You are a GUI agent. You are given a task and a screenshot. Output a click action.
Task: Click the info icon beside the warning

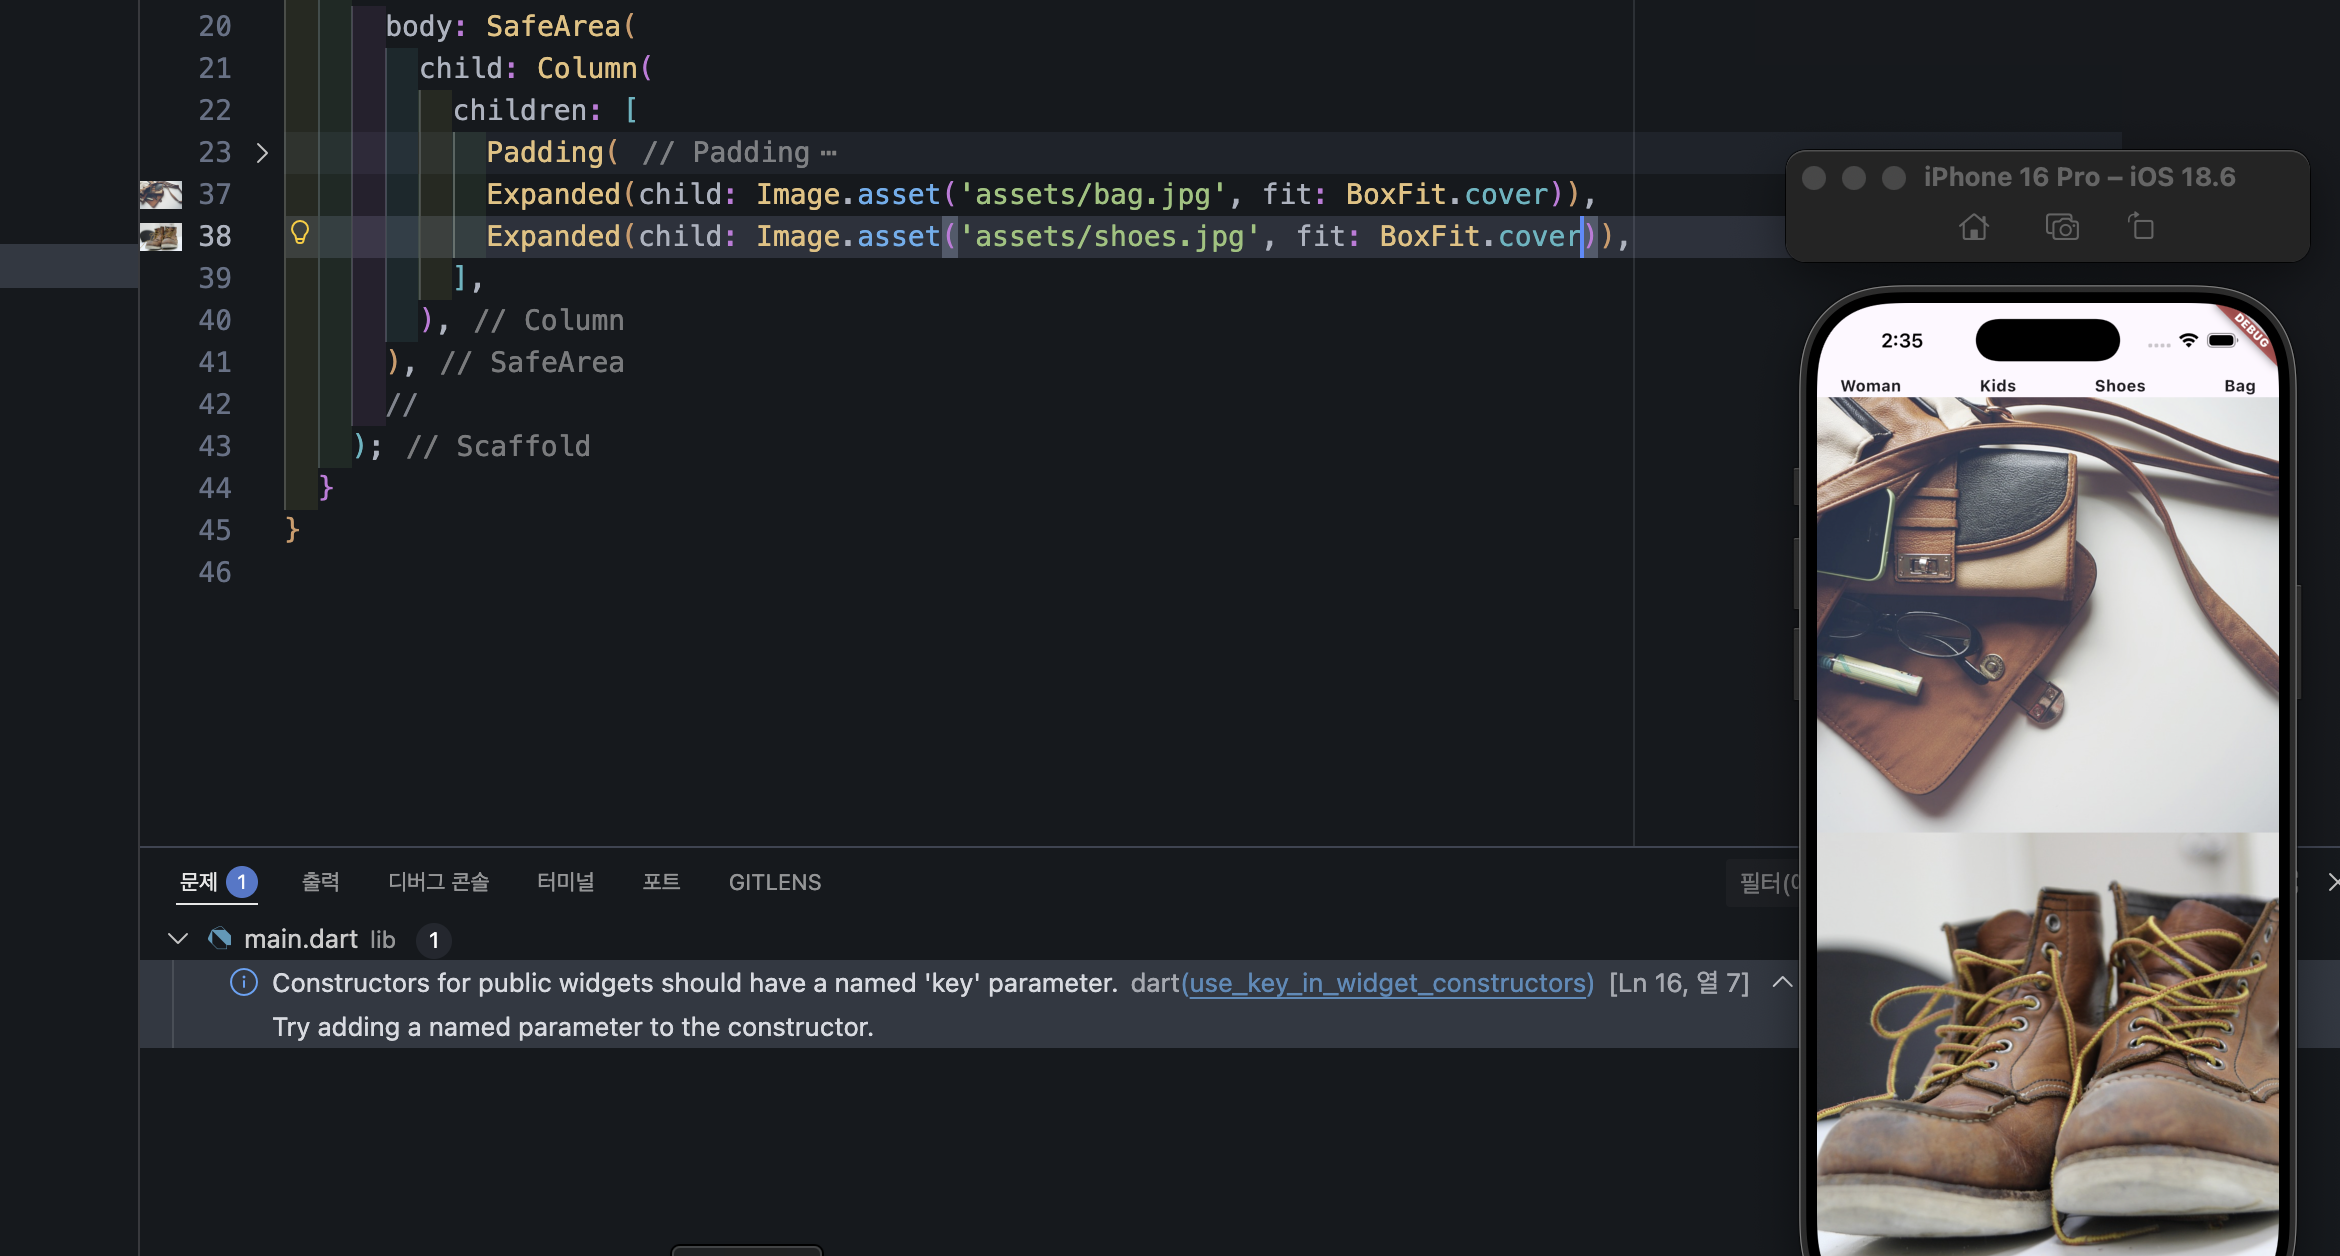[243, 982]
